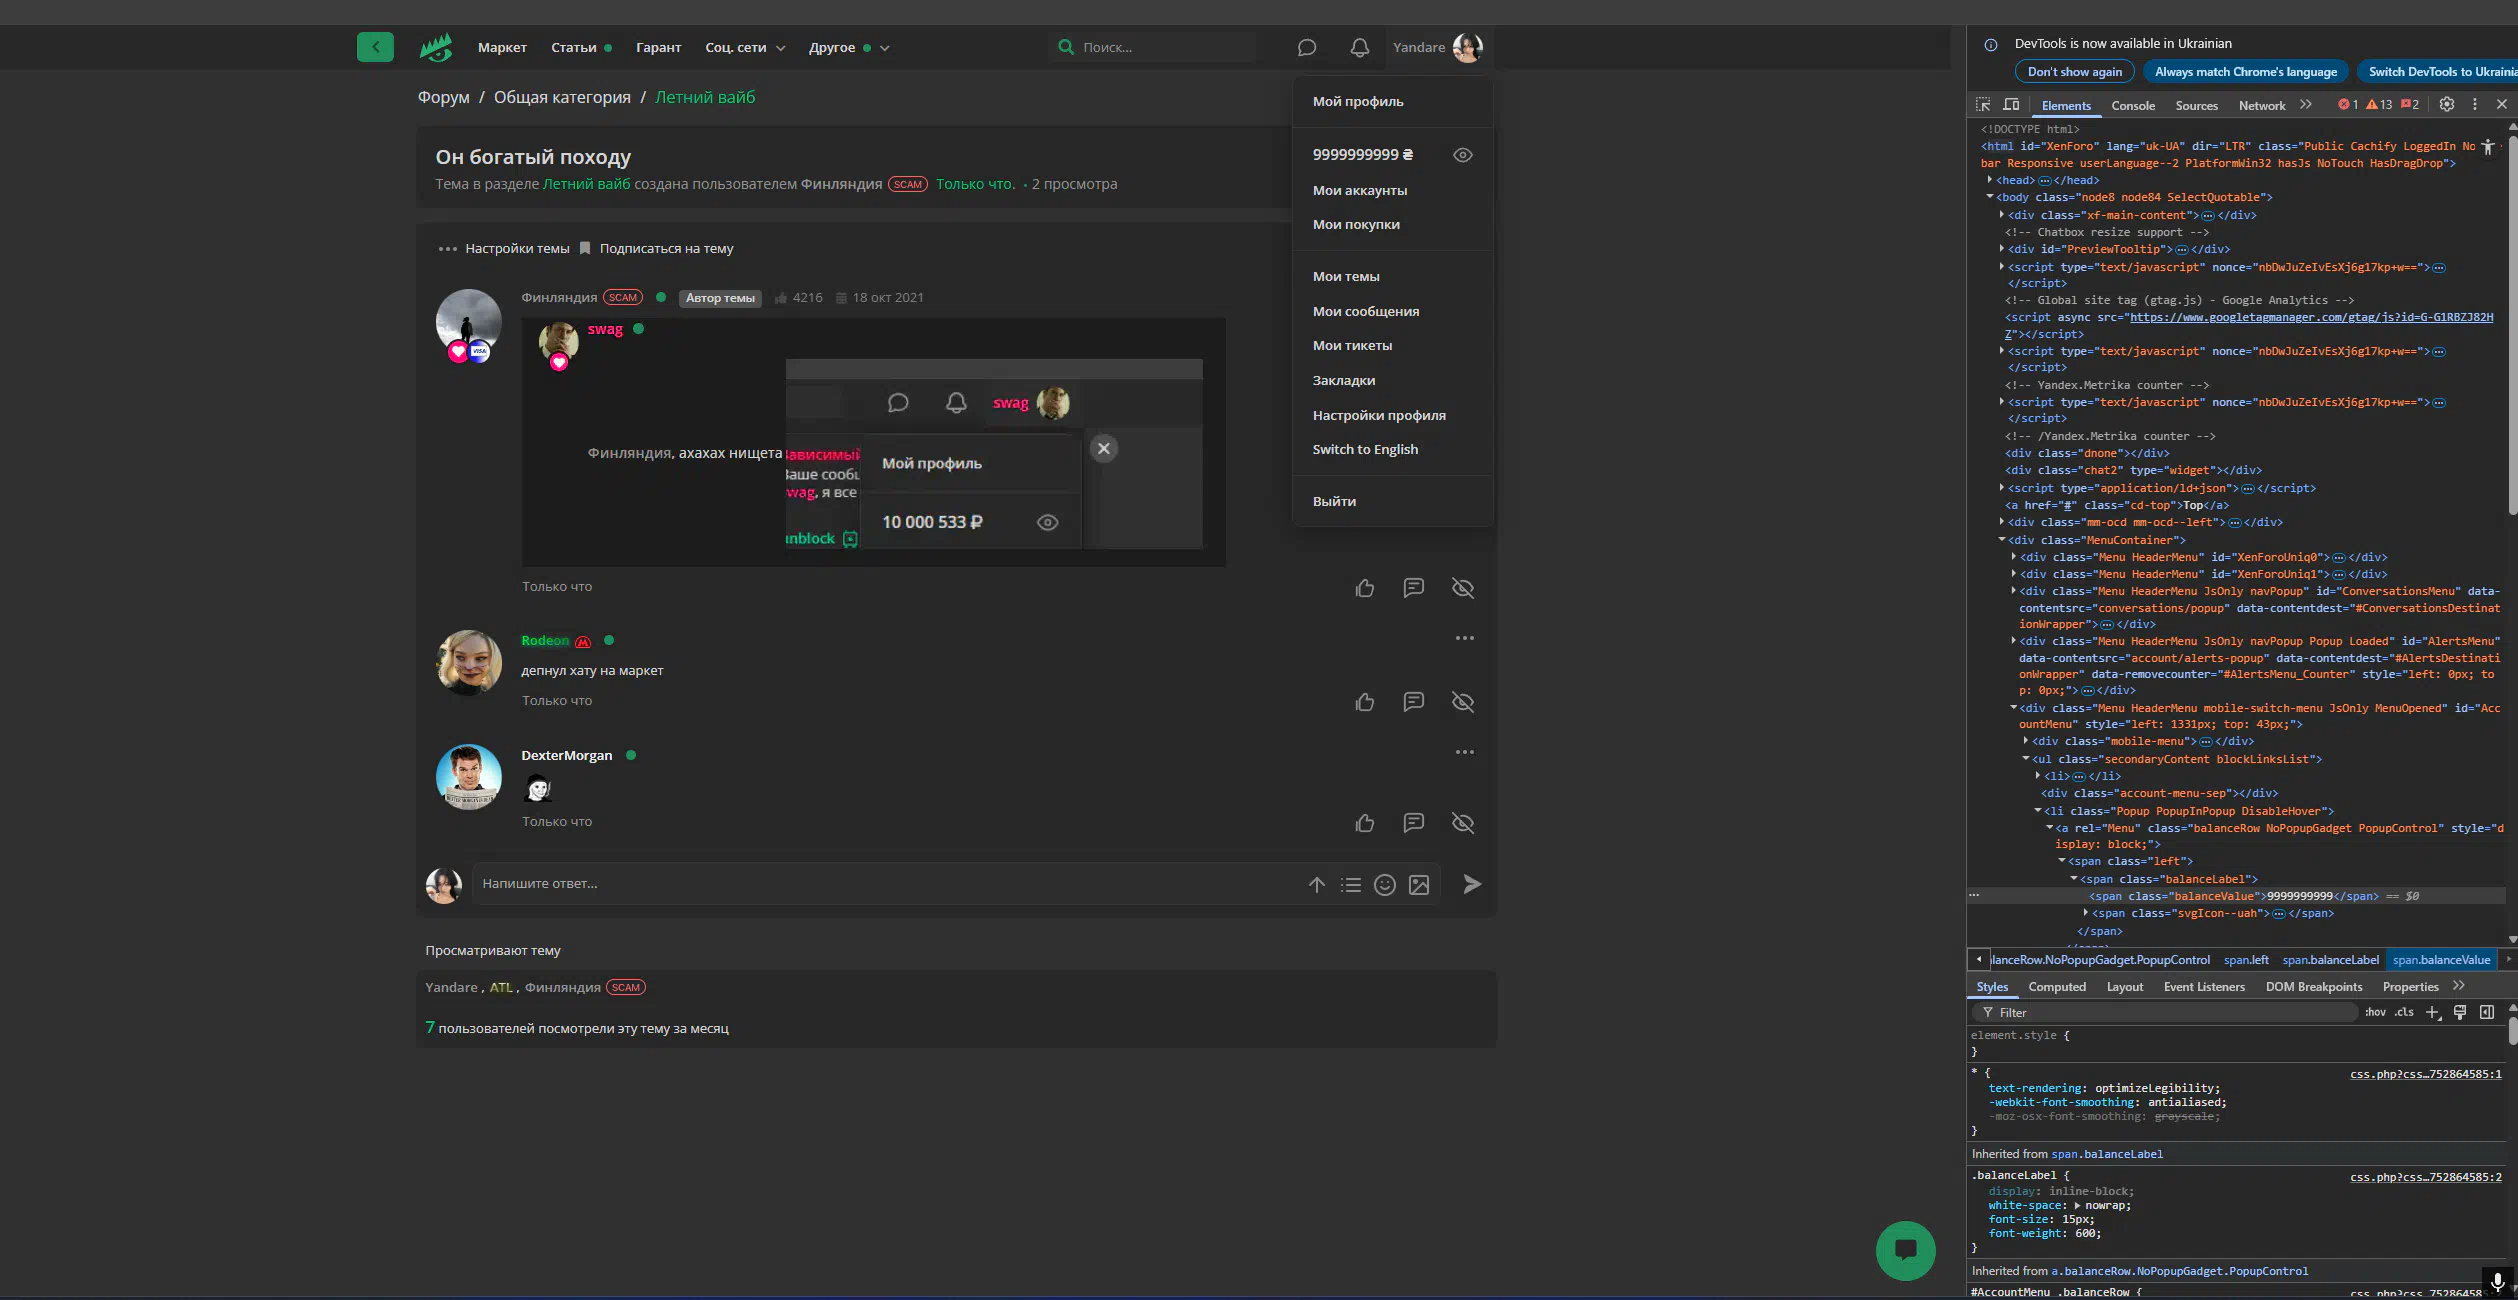
Task: Reply to DexterMorgan's post via comment icon
Action: pos(1413,823)
